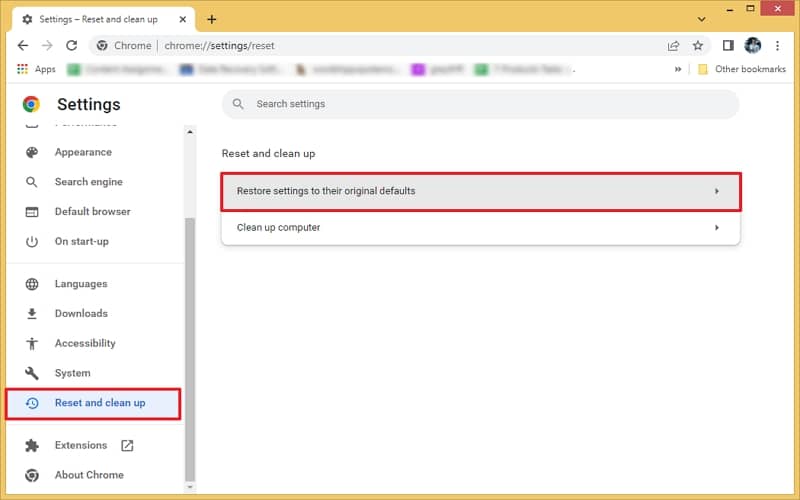Open Other bookmarks folder
The height and width of the screenshot is (500, 800).
[x=742, y=69]
